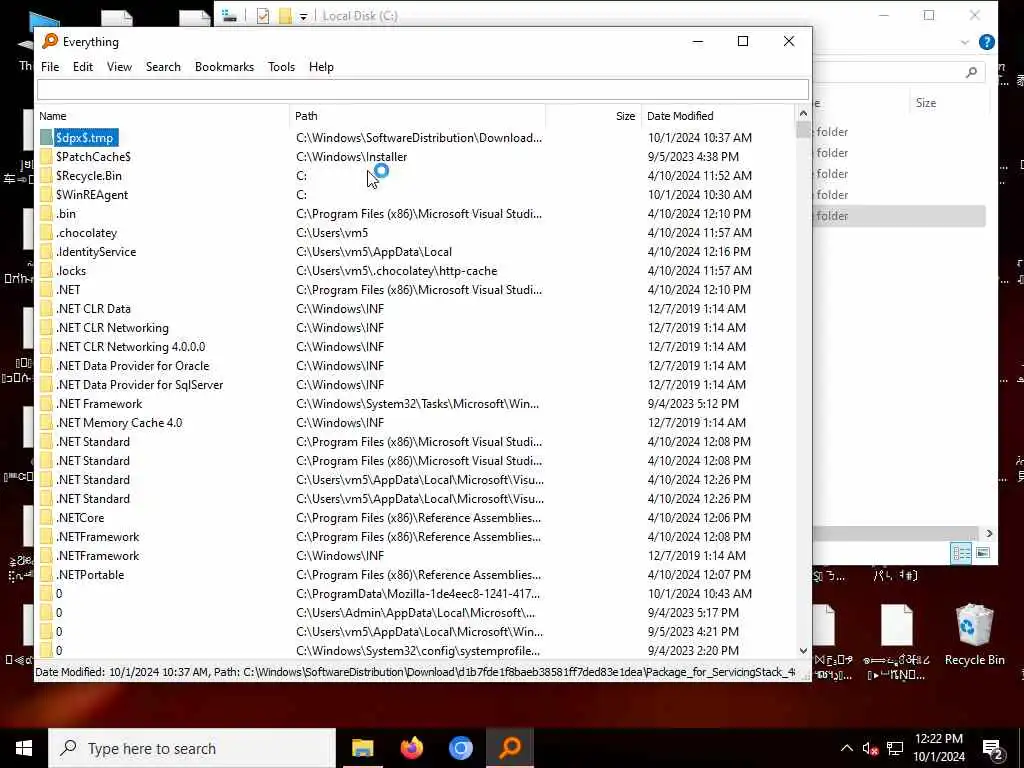Image resolution: width=1024 pixels, height=768 pixels.
Task: Select the .bin folder icon
Action: [x=46, y=214]
